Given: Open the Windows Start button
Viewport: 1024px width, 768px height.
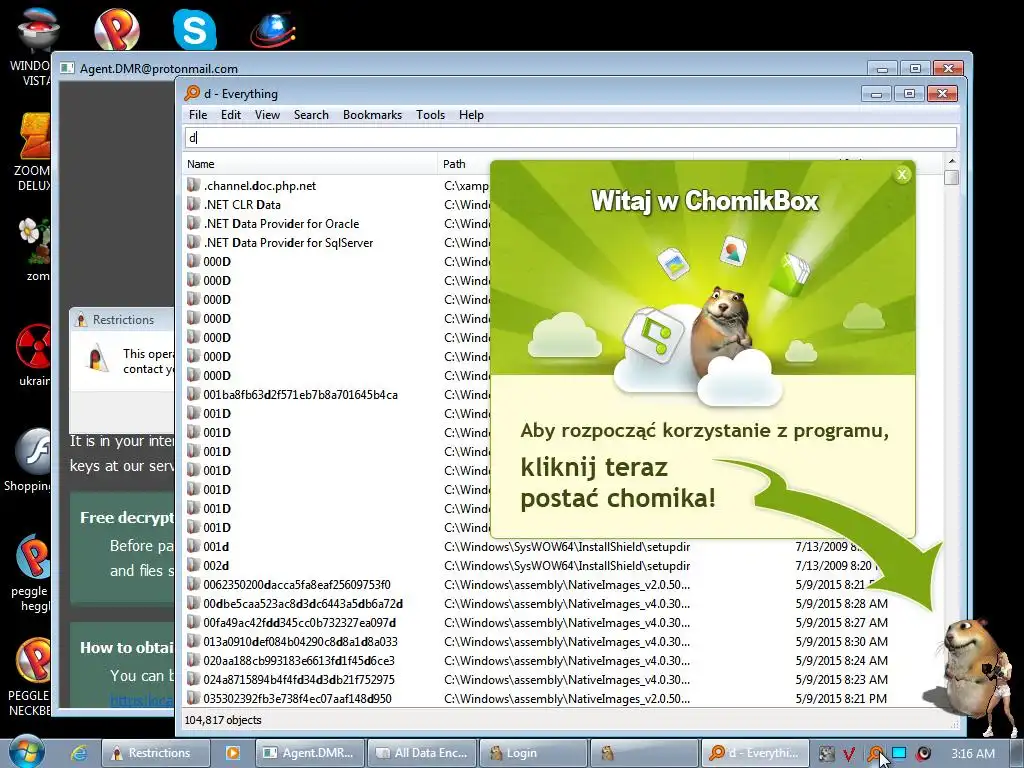Looking at the screenshot, I should click(x=26, y=751).
